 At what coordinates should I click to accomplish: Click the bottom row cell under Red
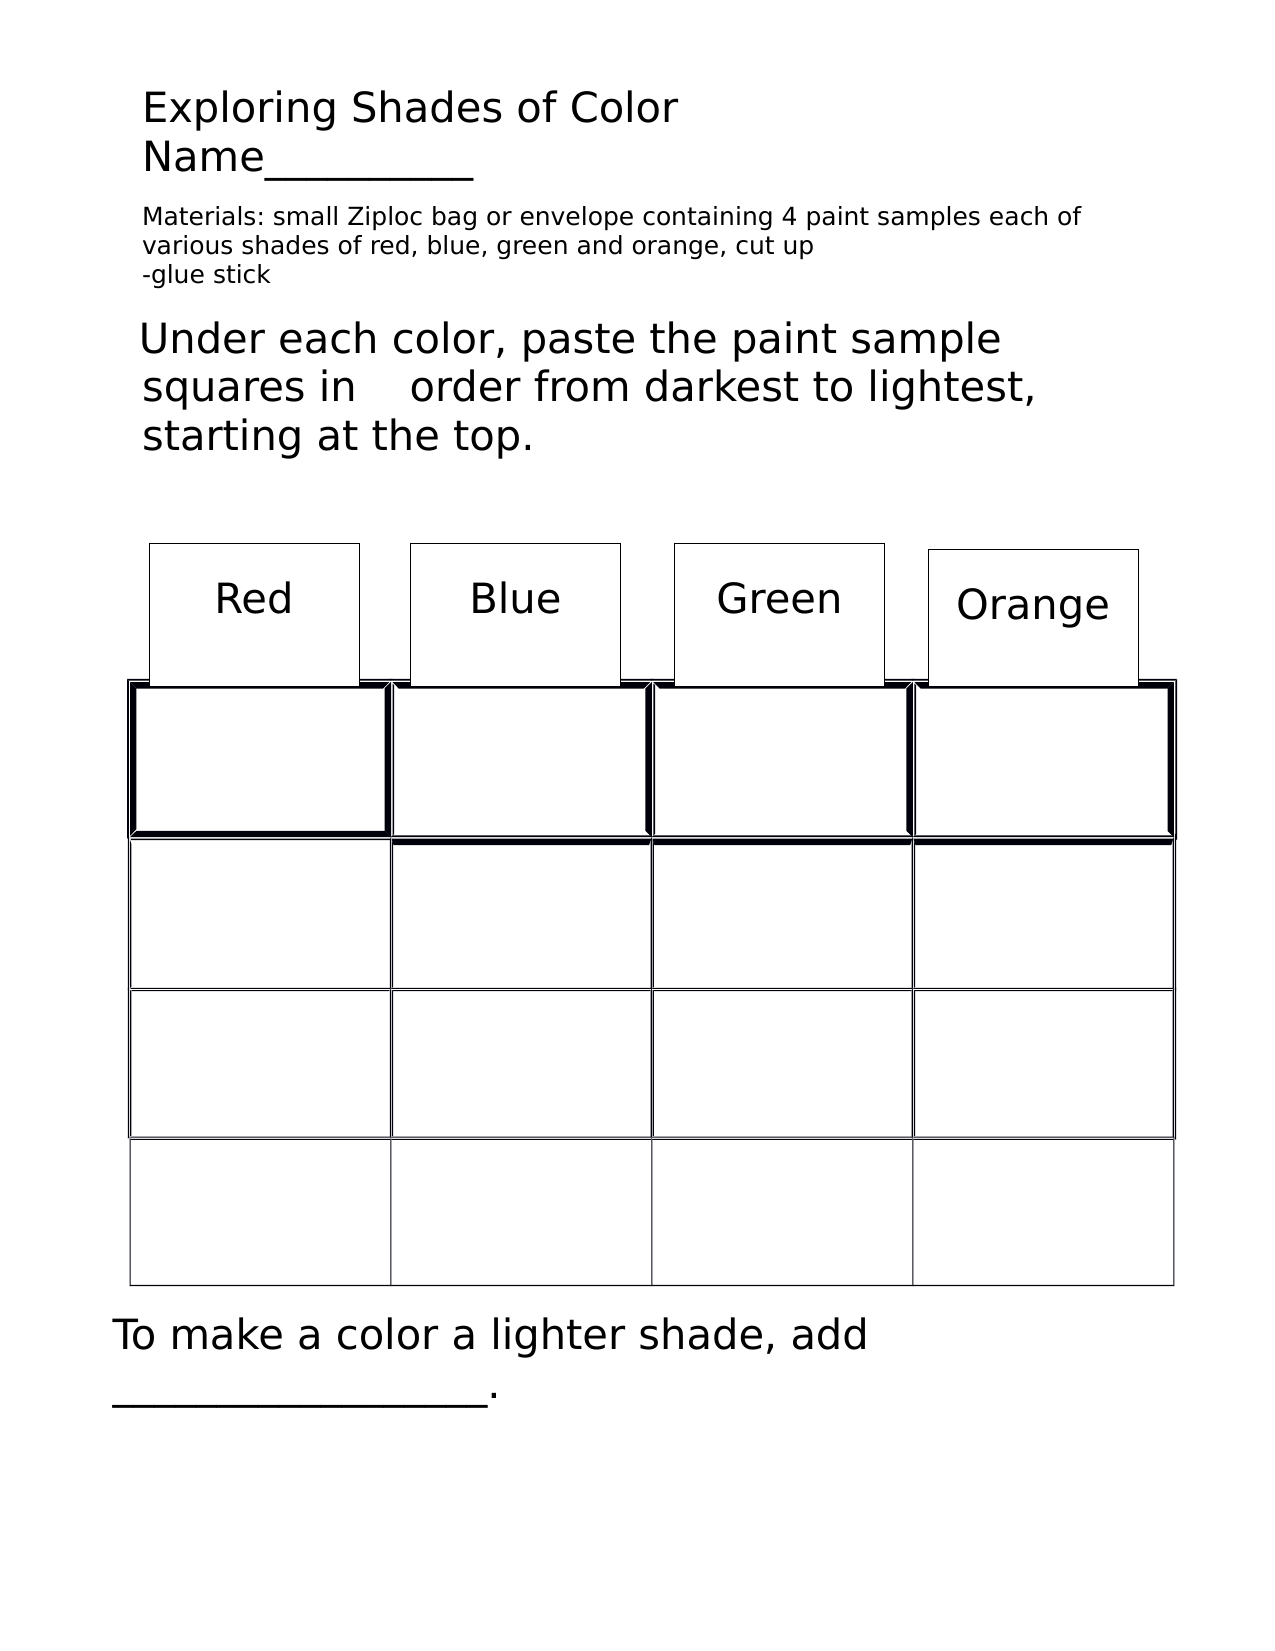pos(260,1212)
